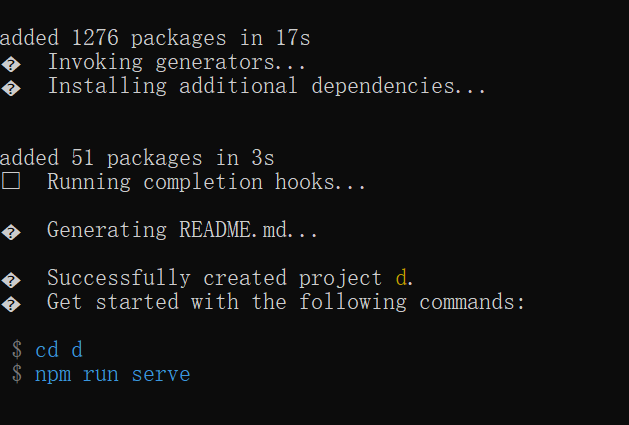Click the 'Running completion hooks...' text
629x425 pixels.
[206, 182]
